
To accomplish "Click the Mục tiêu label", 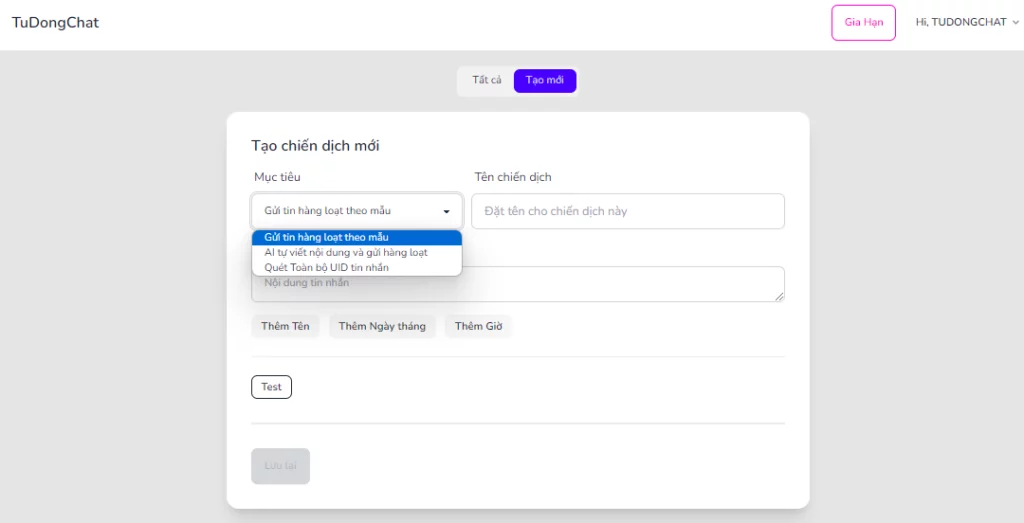I will pos(278,177).
